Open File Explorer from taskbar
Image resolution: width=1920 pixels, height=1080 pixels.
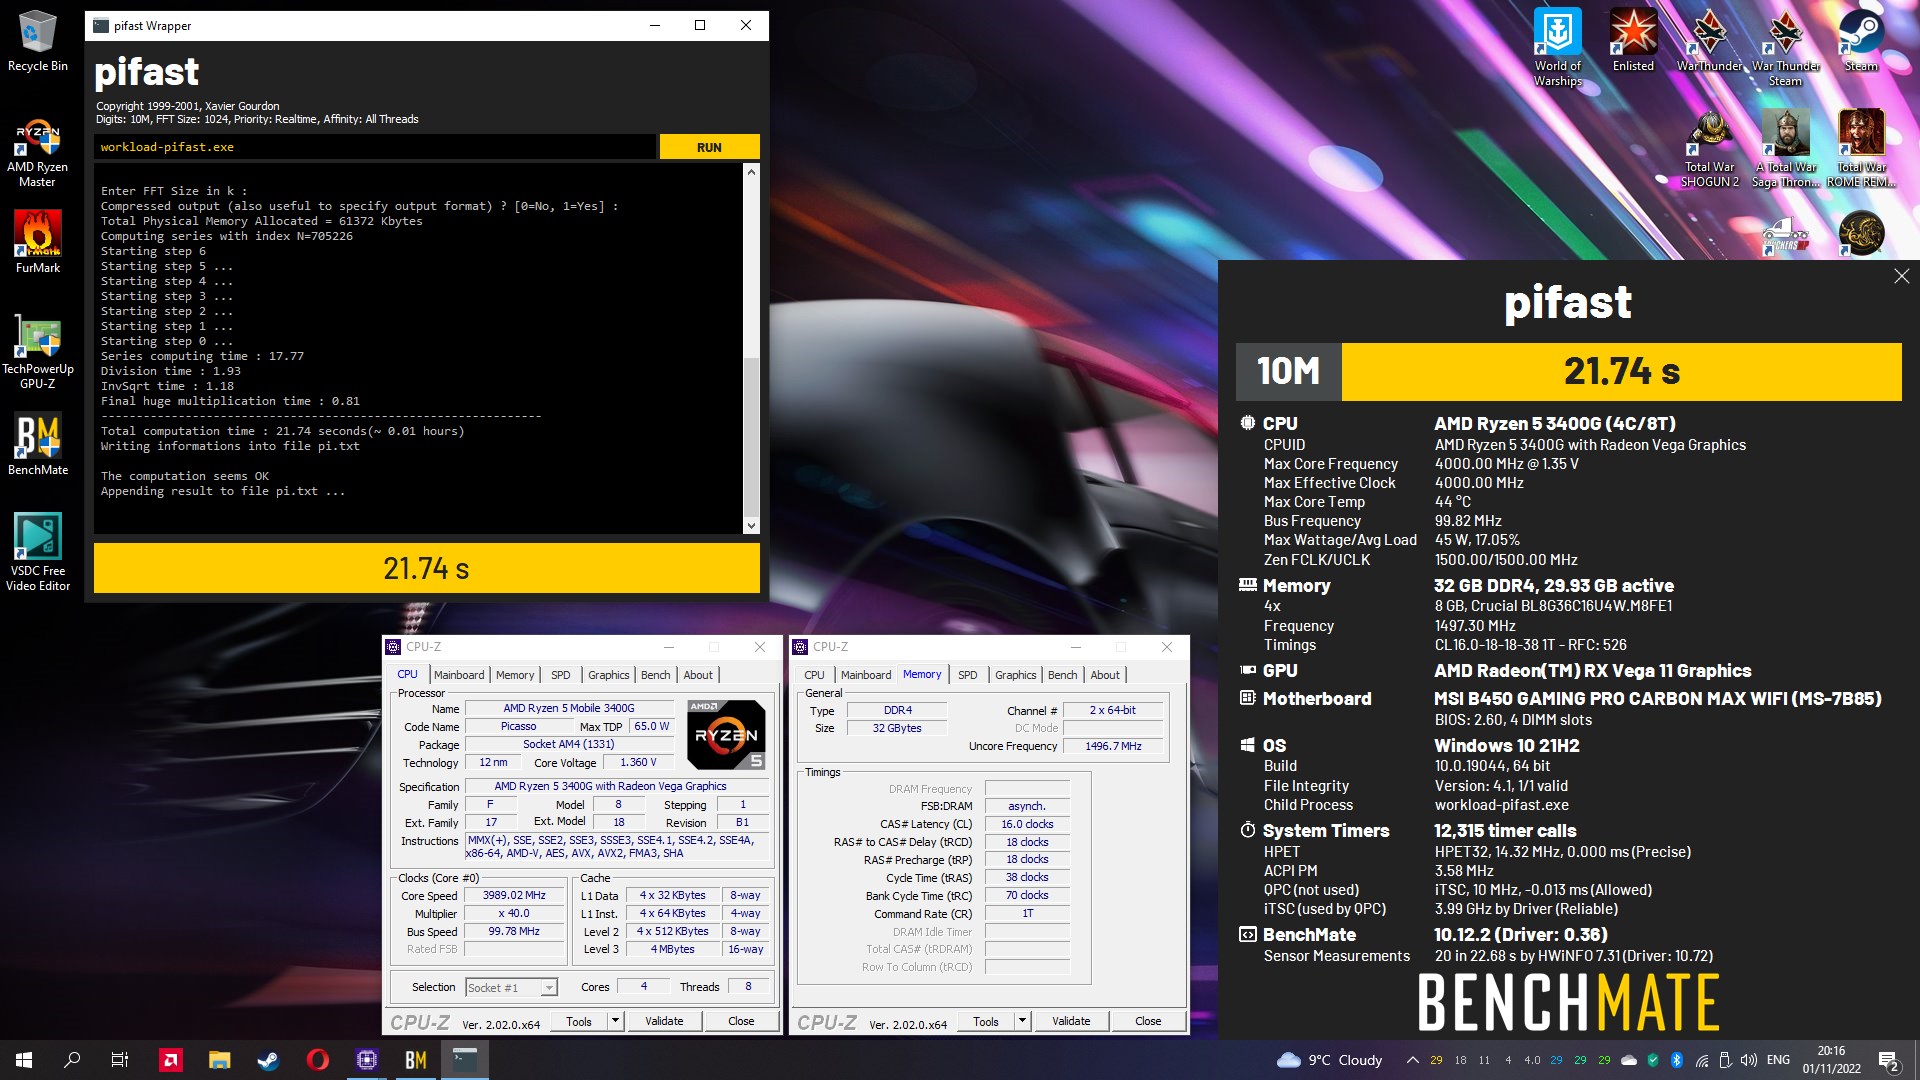point(220,1060)
